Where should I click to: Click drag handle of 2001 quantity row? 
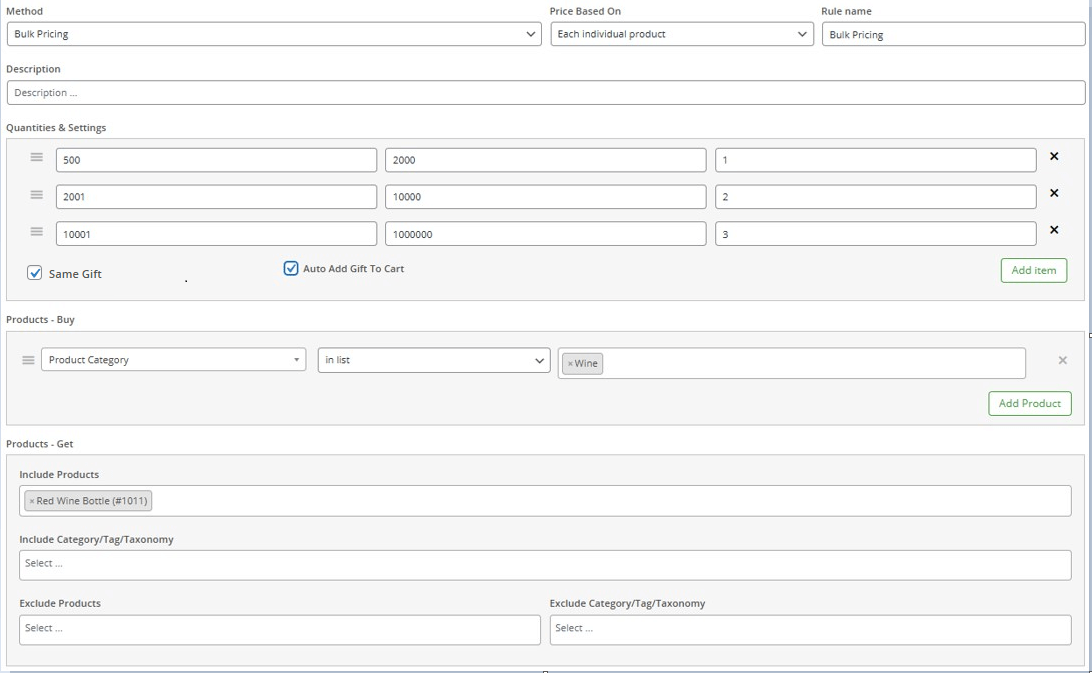(x=36, y=195)
